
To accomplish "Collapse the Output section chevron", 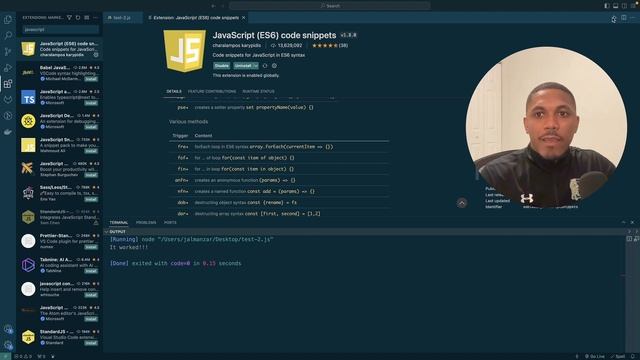I will click(x=107, y=232).
